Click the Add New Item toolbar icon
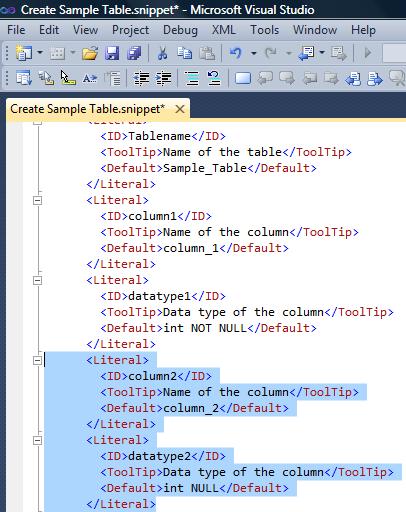This screenshot has height=512, width=406. 57,53
